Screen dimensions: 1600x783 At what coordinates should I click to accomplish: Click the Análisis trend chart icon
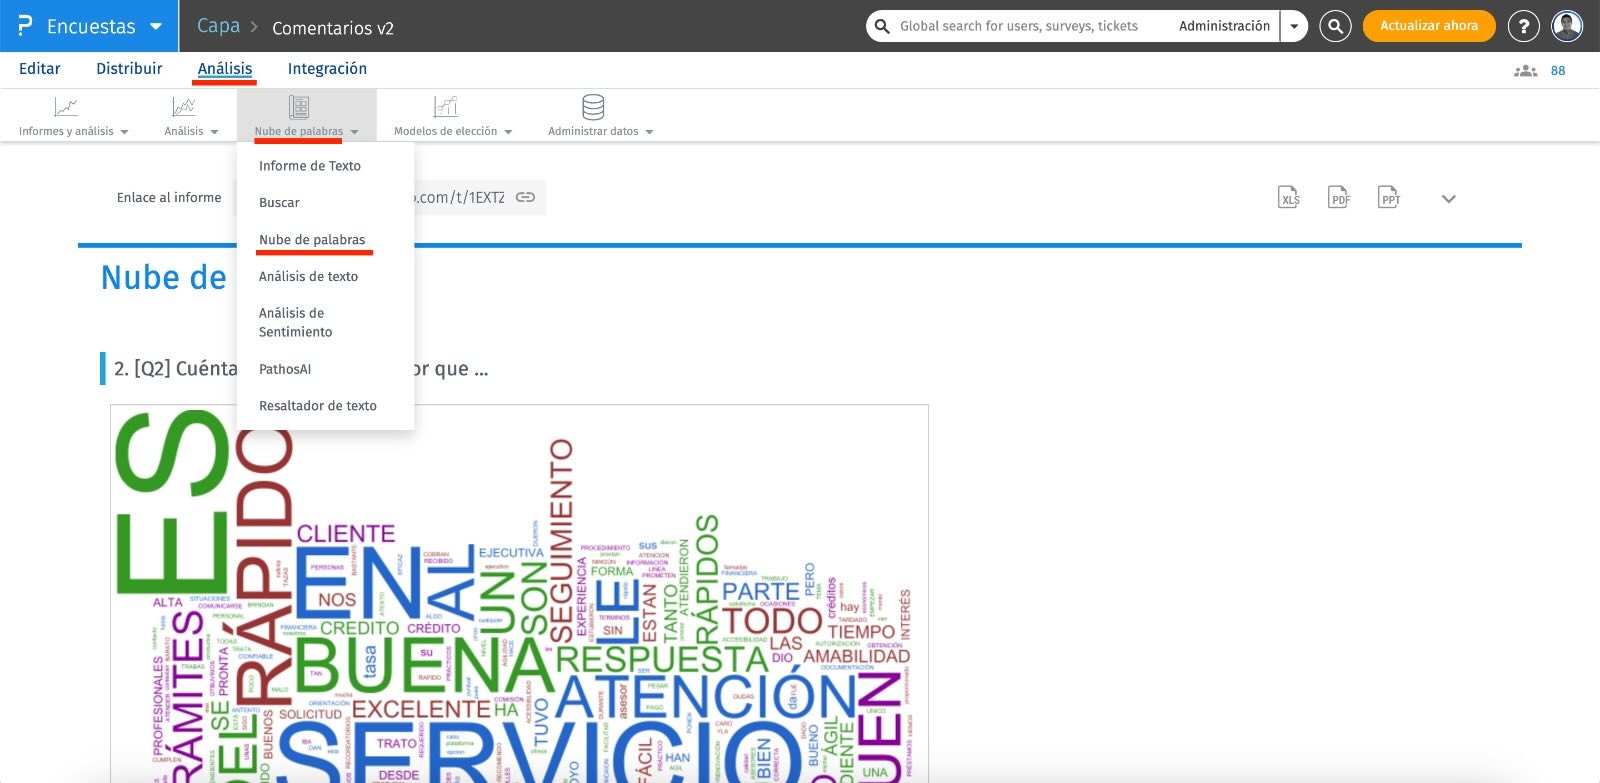pyautogui.click(x=184, y=107)
